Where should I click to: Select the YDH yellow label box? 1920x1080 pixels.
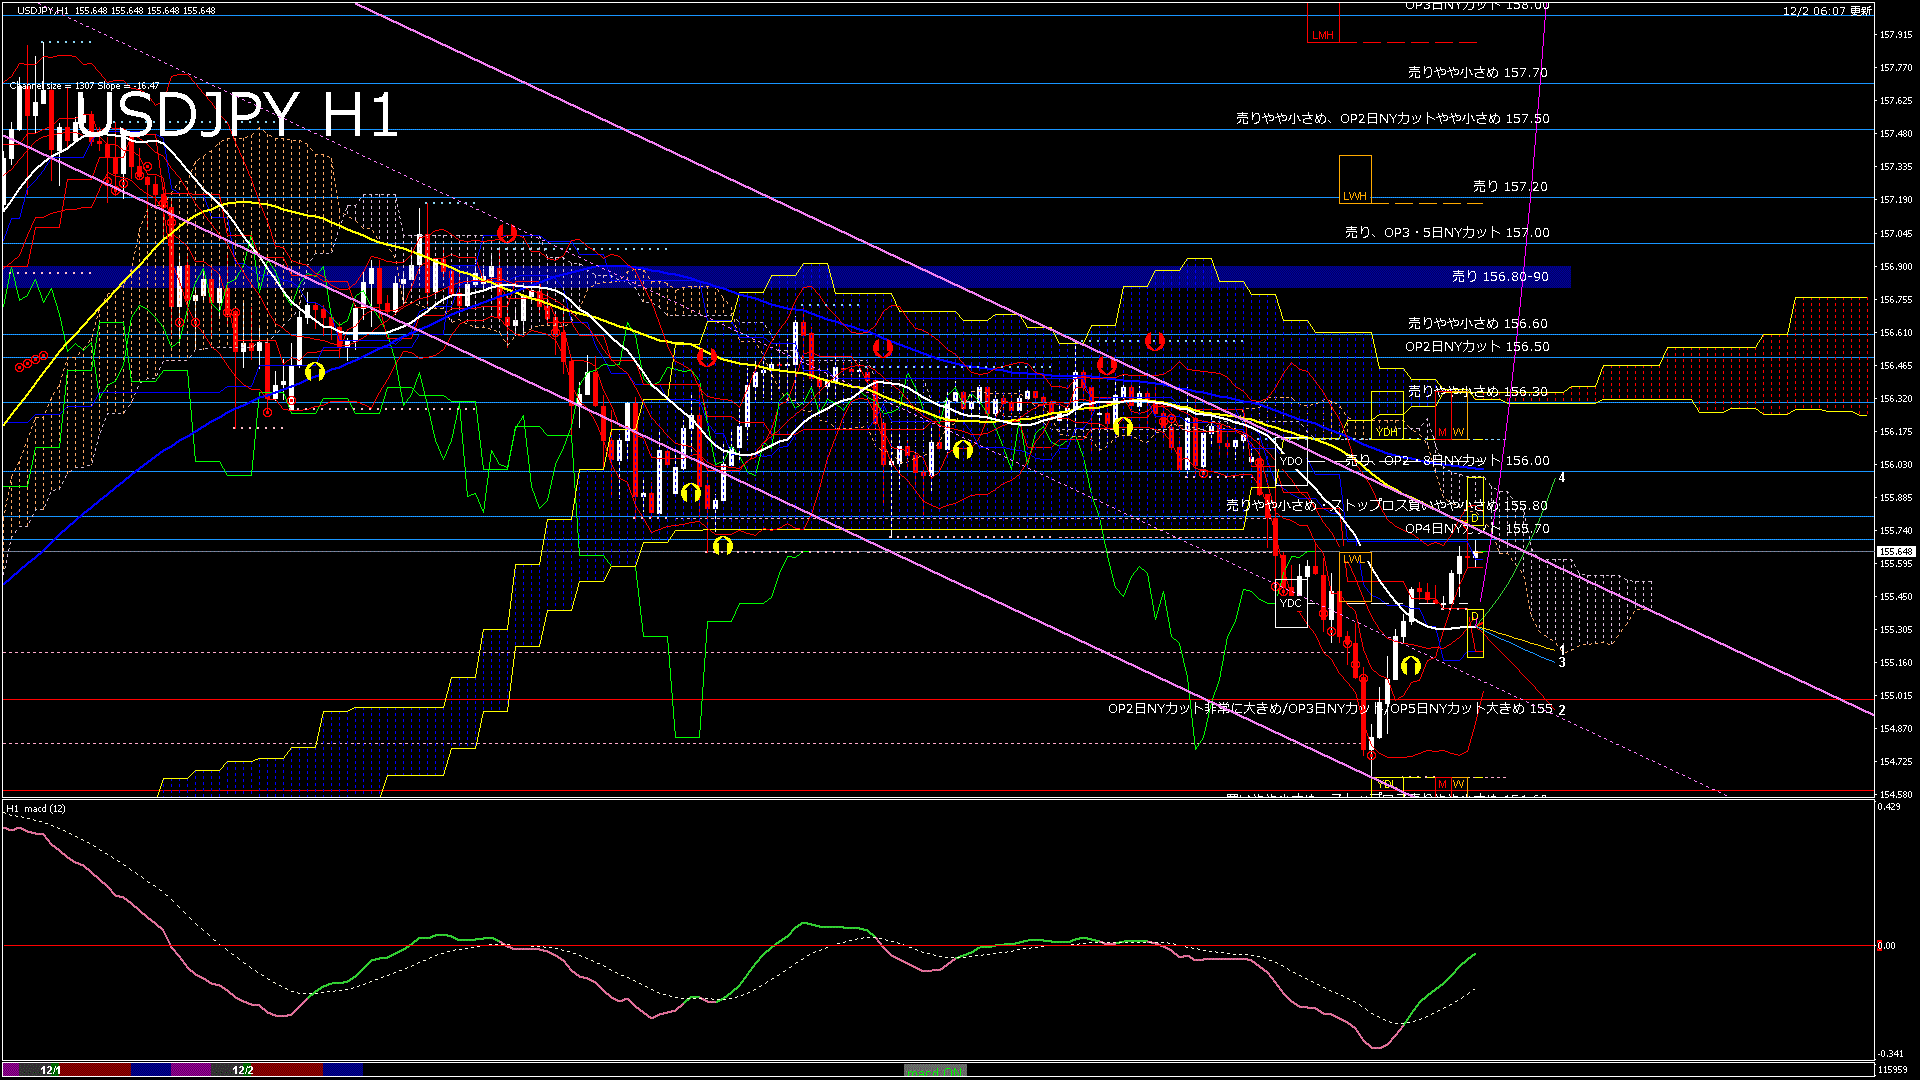tap(1388, 430)
